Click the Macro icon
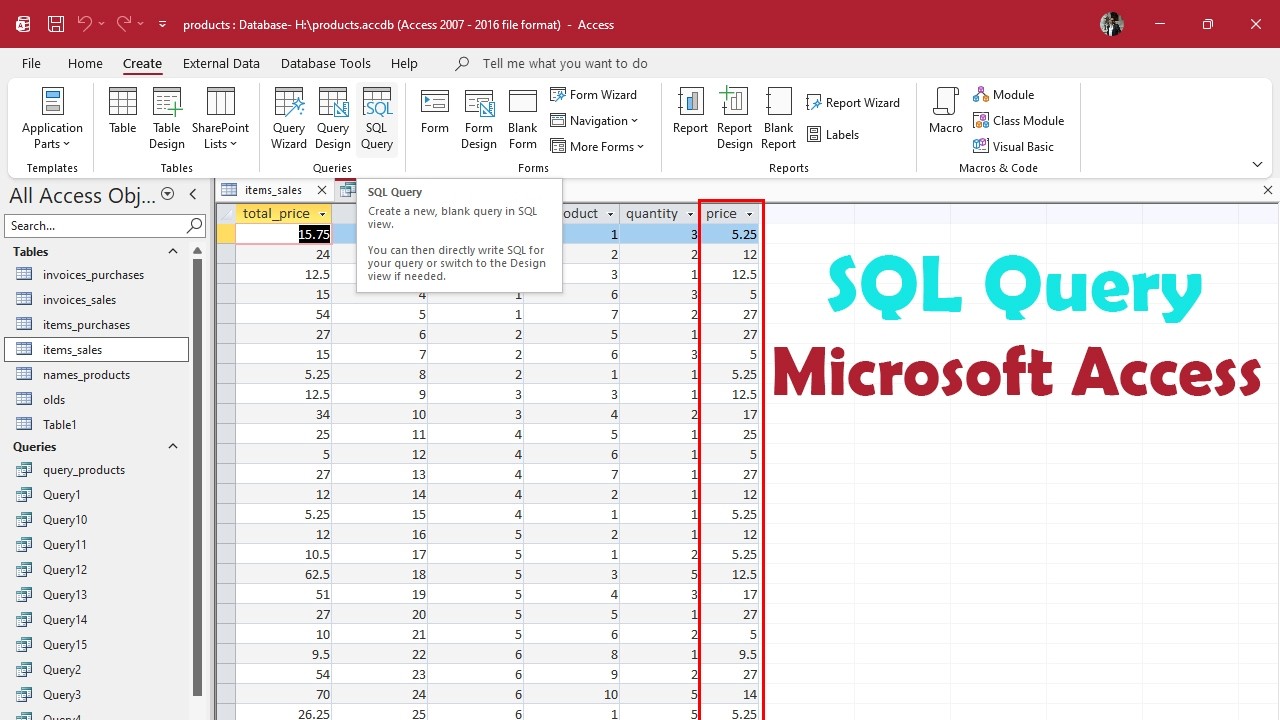Image resolution: width=1280 pixels, height=720 pixels. tap(946, 111)
